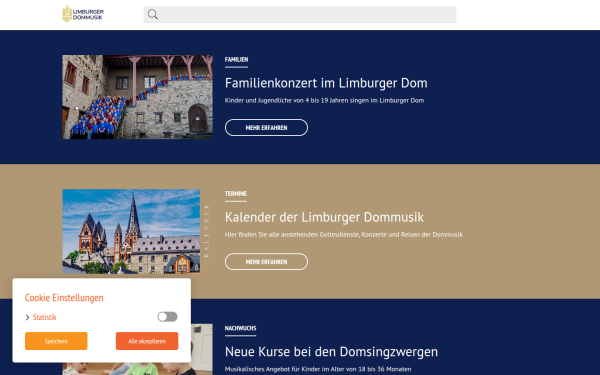Focus the search input field
600x375 pixels.
[300, 15]
